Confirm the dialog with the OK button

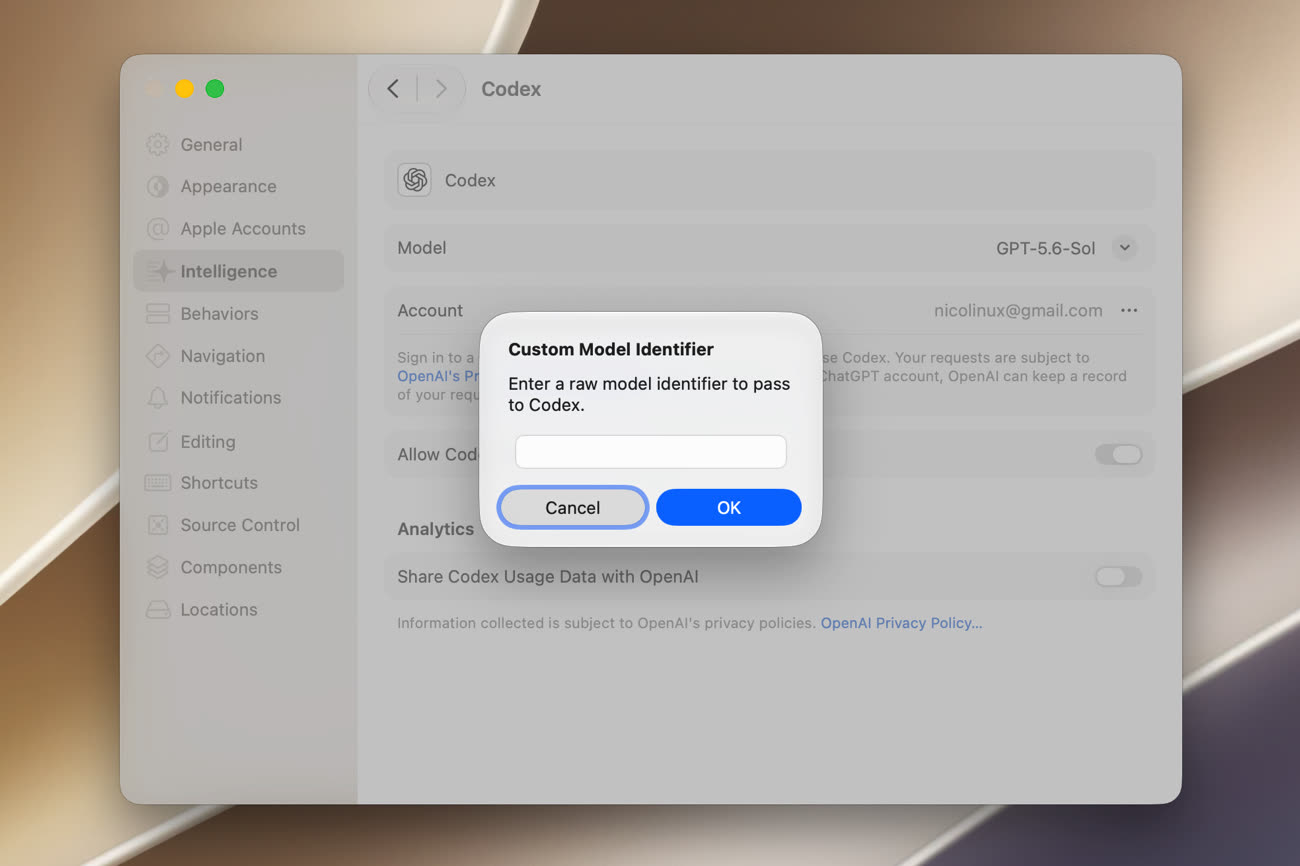[729, 508]
